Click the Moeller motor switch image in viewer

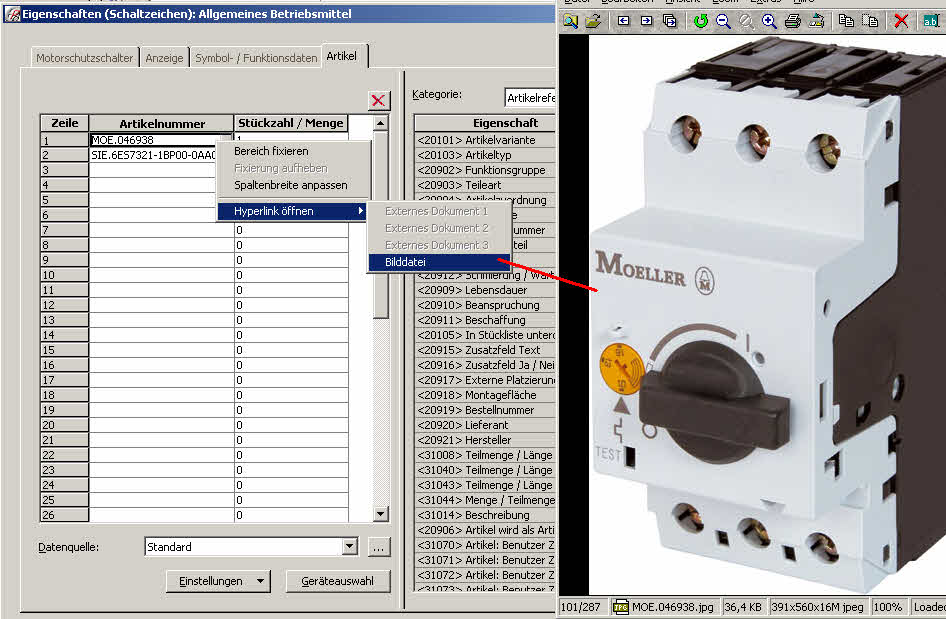coord(766,314)
